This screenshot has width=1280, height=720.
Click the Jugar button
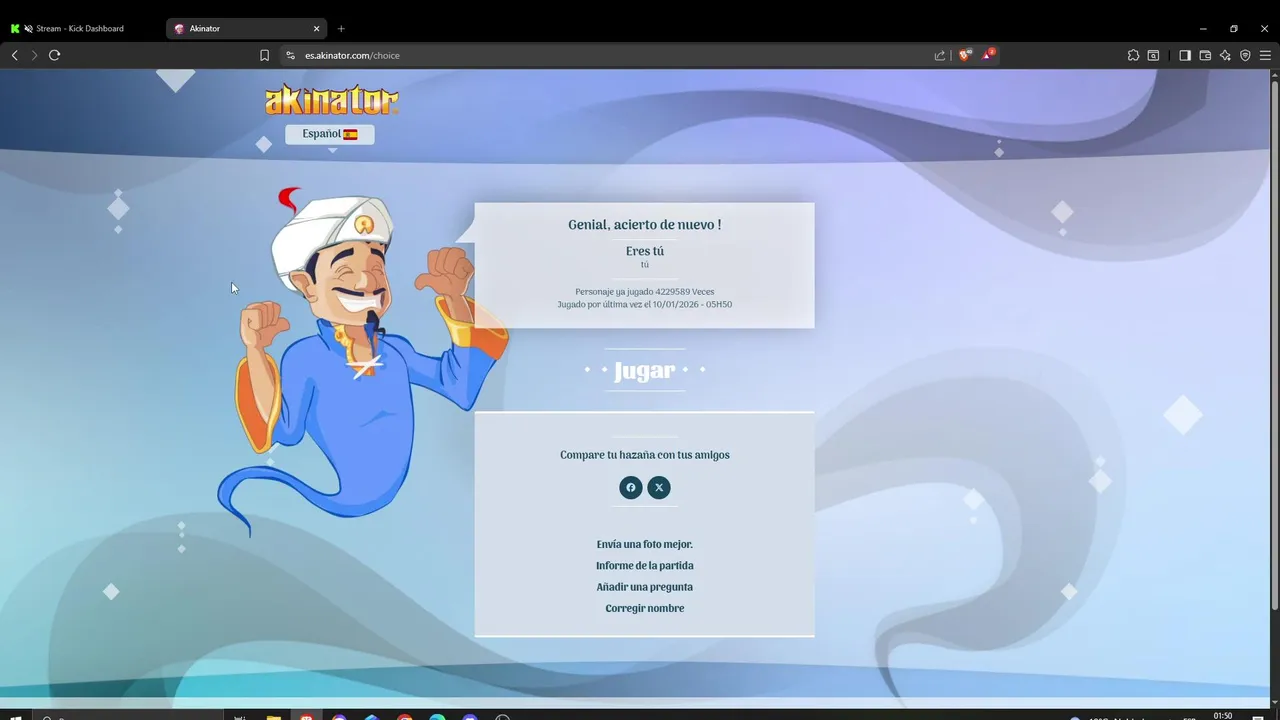[645, 370]
